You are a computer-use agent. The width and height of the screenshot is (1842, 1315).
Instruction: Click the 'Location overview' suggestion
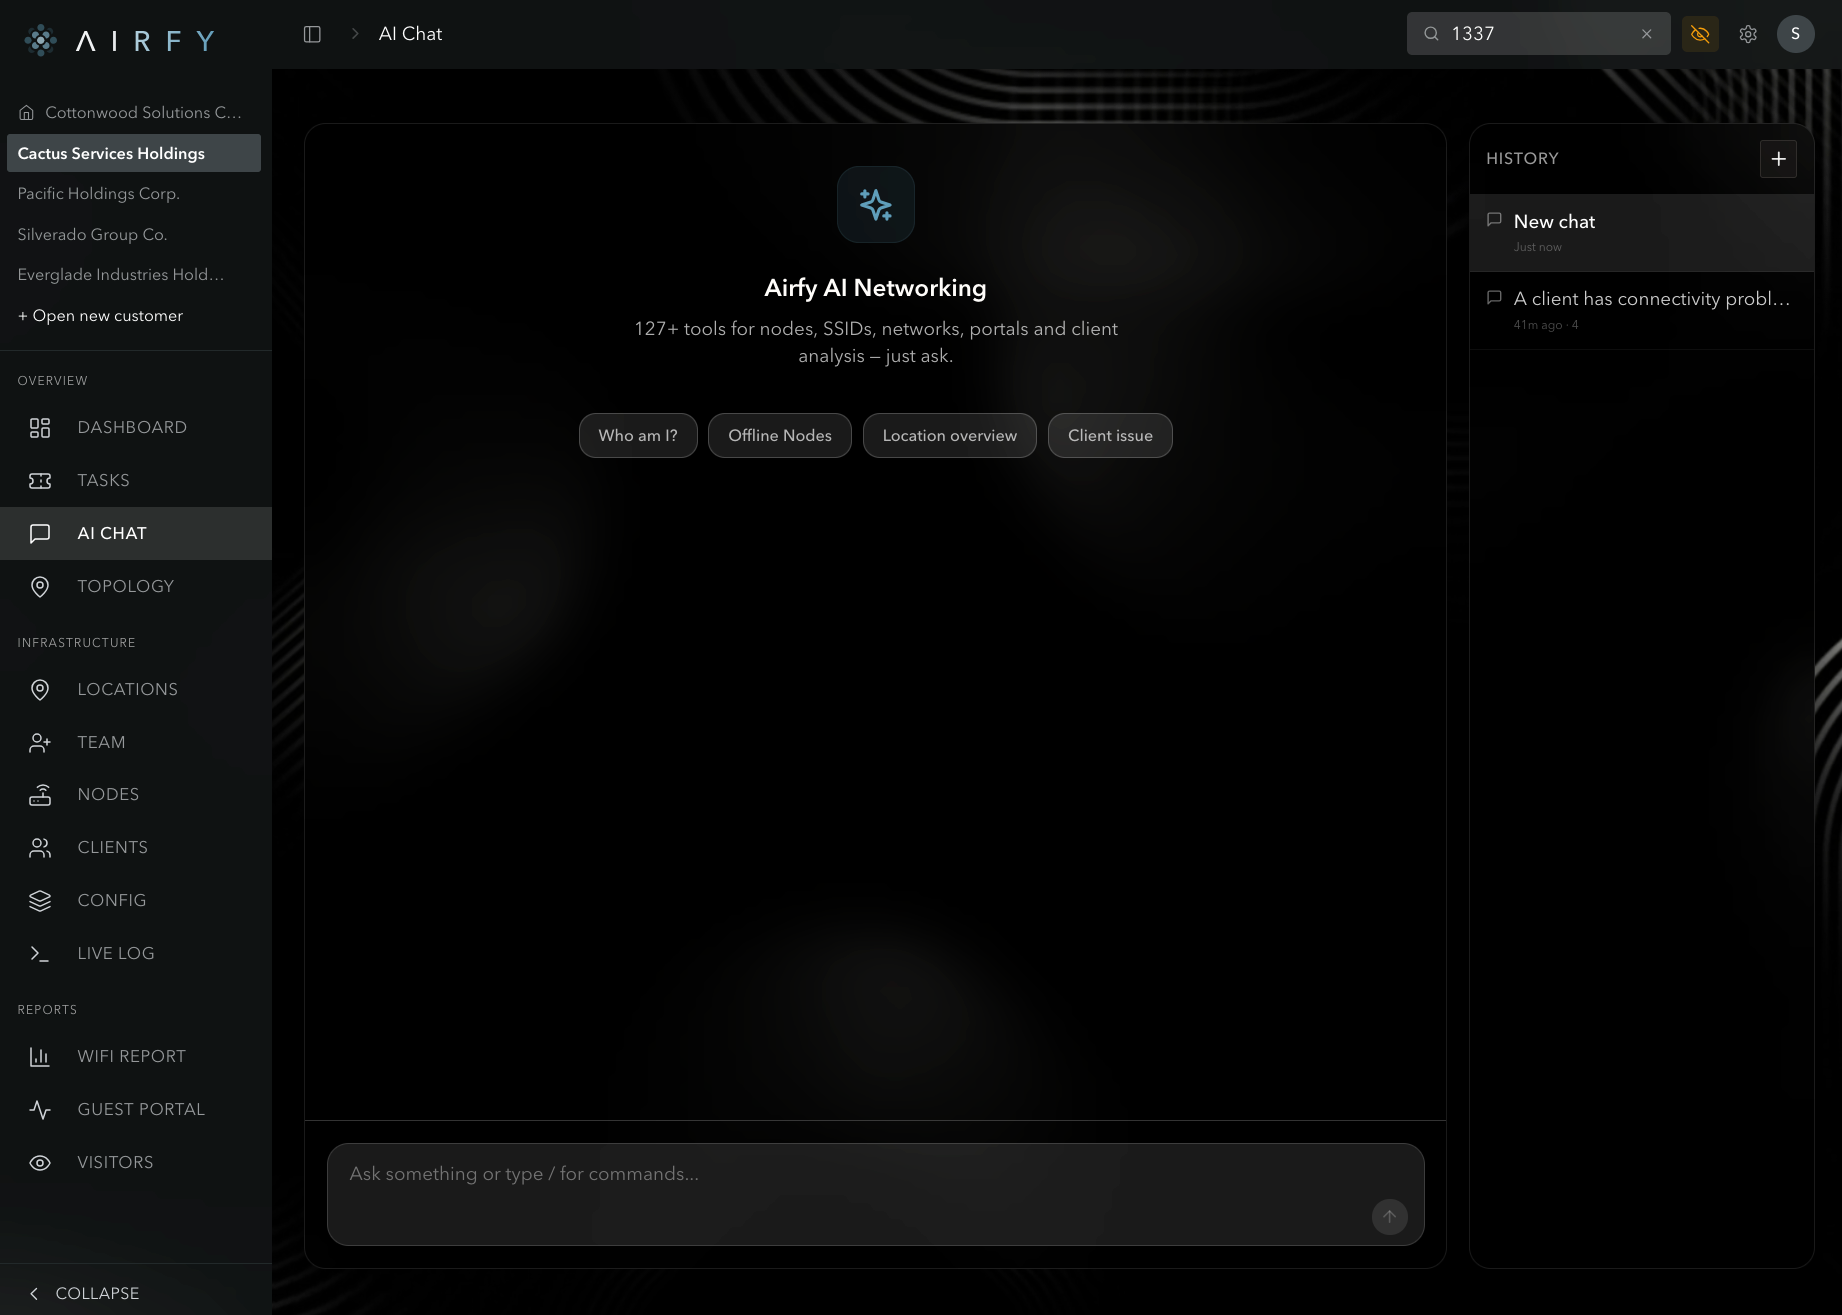tap(950, 436)
